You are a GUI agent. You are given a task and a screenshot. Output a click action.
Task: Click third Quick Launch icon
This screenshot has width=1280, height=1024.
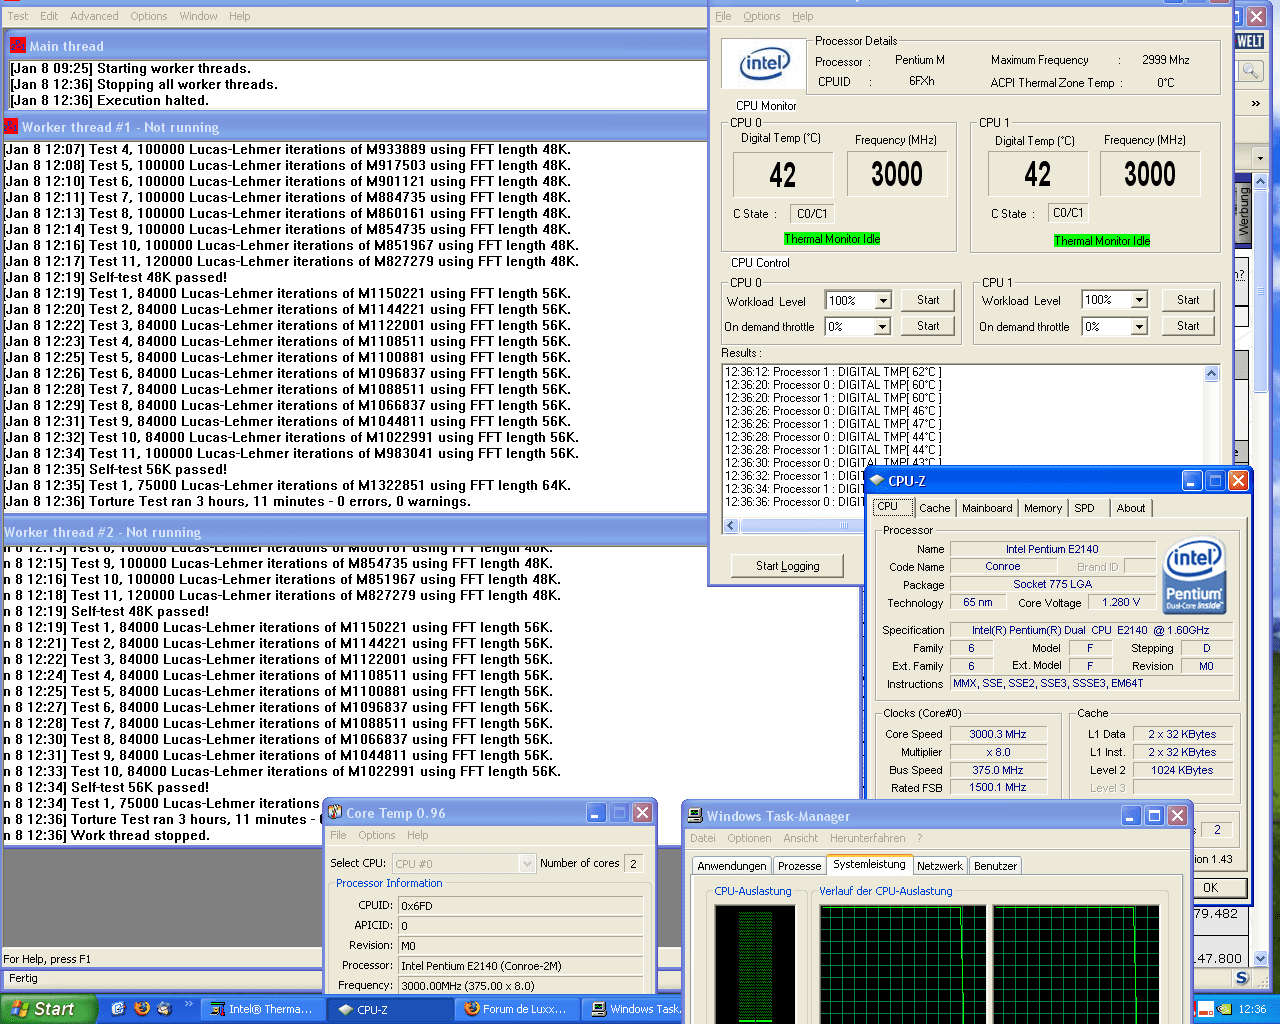tap(164, 1009)
